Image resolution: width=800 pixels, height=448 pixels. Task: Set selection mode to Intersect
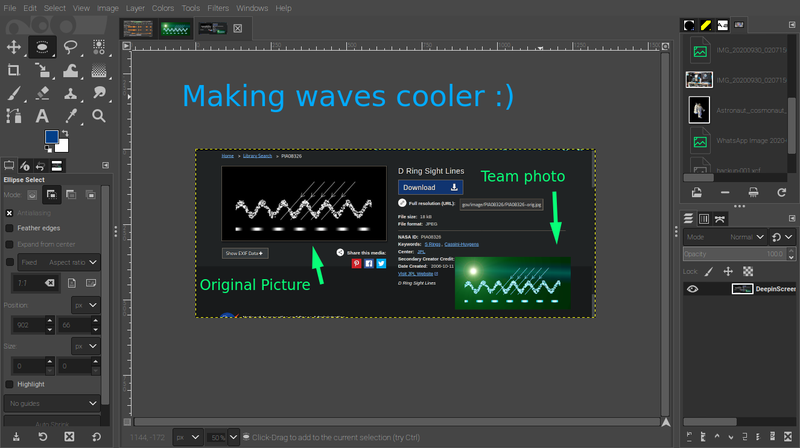tap(90, 195)
